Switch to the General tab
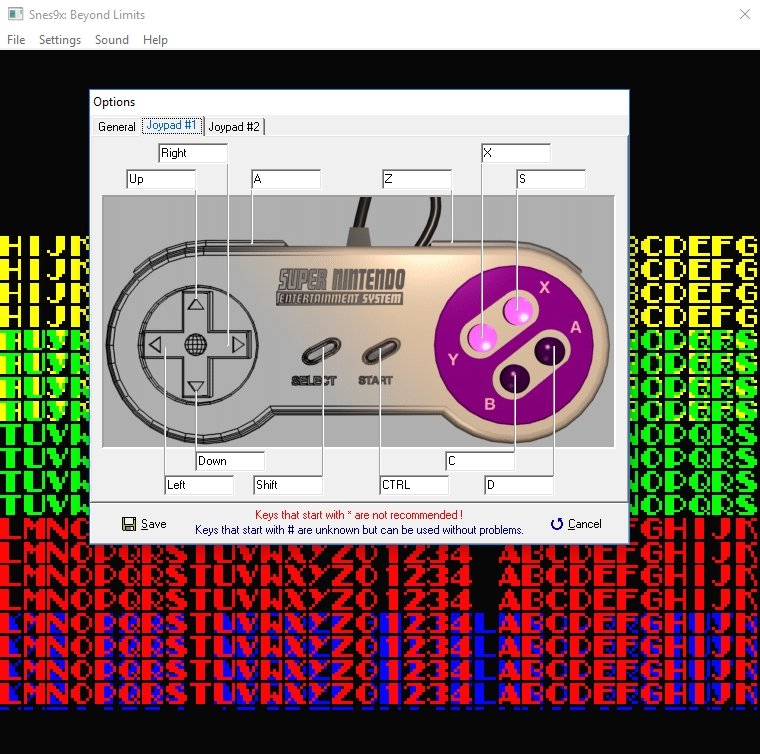Image resolution: width=760 pixels, height=754 pixels. coord(116,126)
